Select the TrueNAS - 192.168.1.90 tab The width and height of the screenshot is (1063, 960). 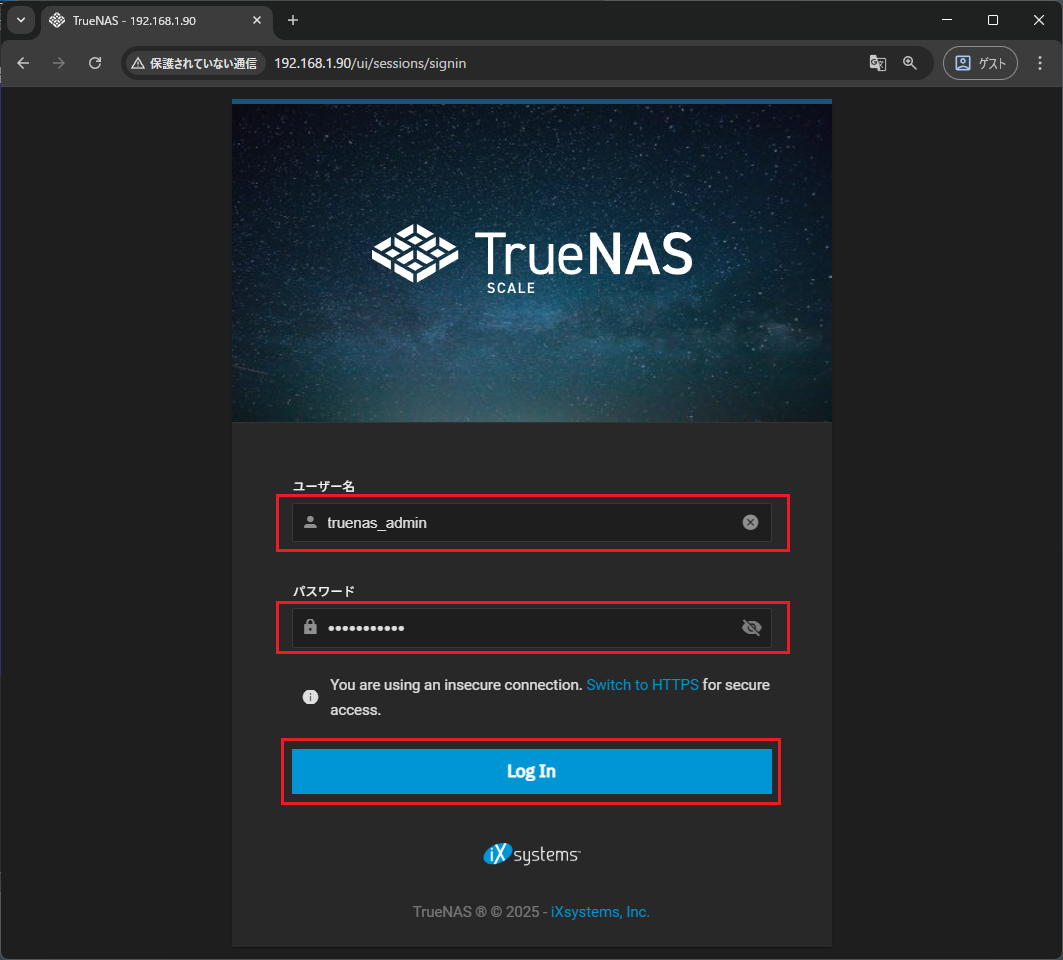pyautogui.click(x=157, y=20)
